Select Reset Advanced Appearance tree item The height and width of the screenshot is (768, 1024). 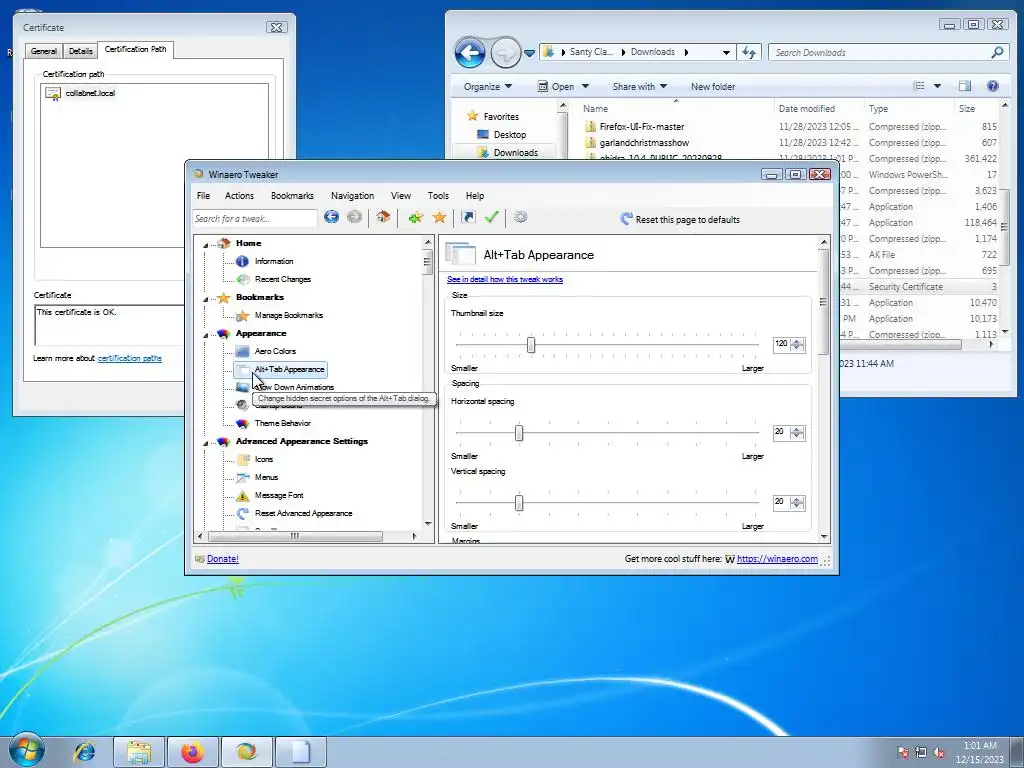tap(304, 513)
